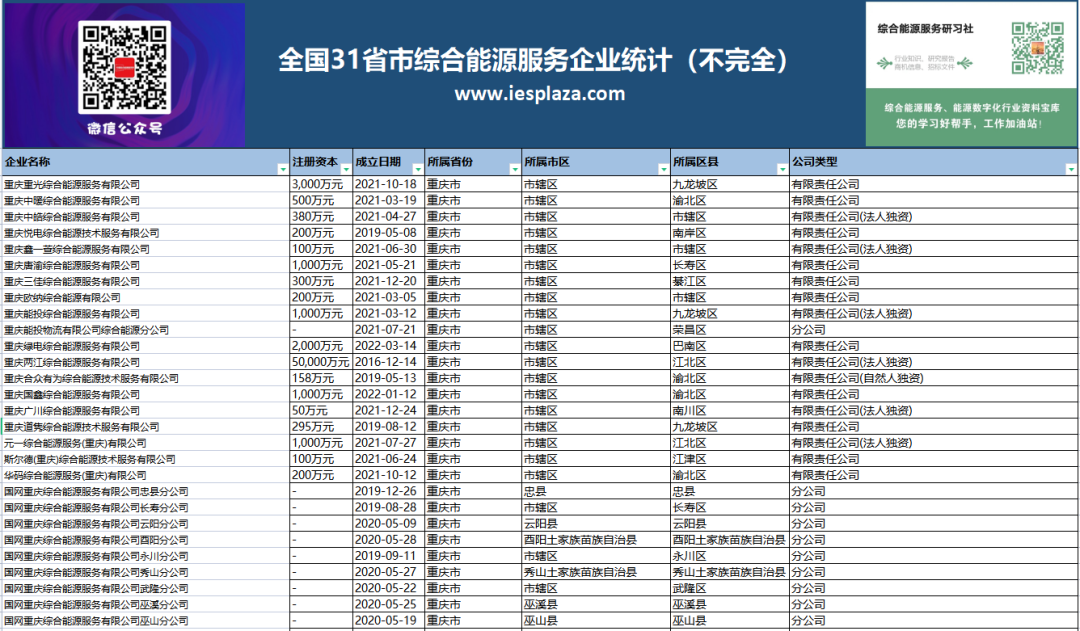Click the 综合能源服务研习社 heading text

(925, 32)
